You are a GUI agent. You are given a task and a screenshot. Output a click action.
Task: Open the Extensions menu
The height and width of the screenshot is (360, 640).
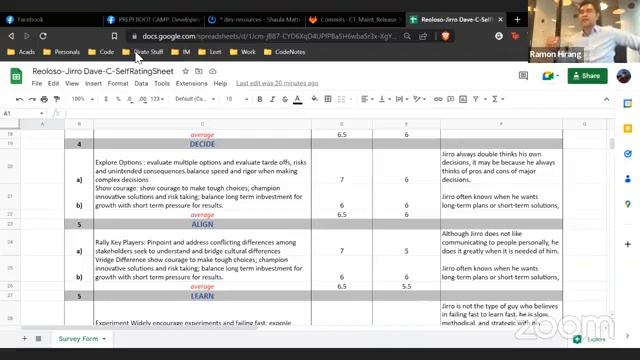click(191, 83)
